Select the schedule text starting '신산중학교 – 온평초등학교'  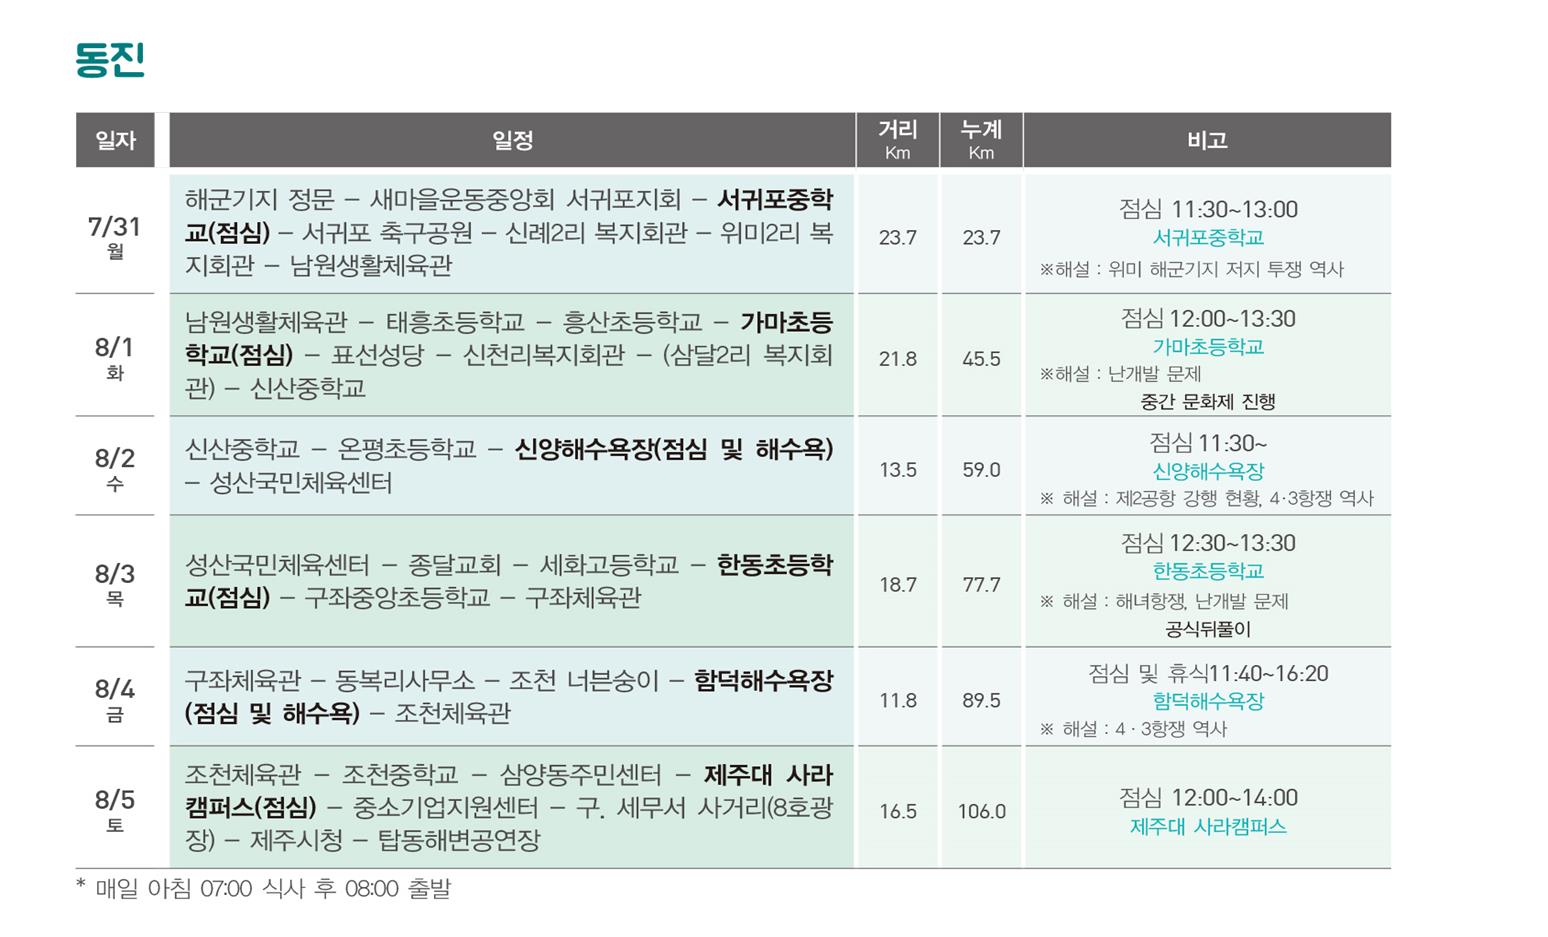click(x=509, y=466)
